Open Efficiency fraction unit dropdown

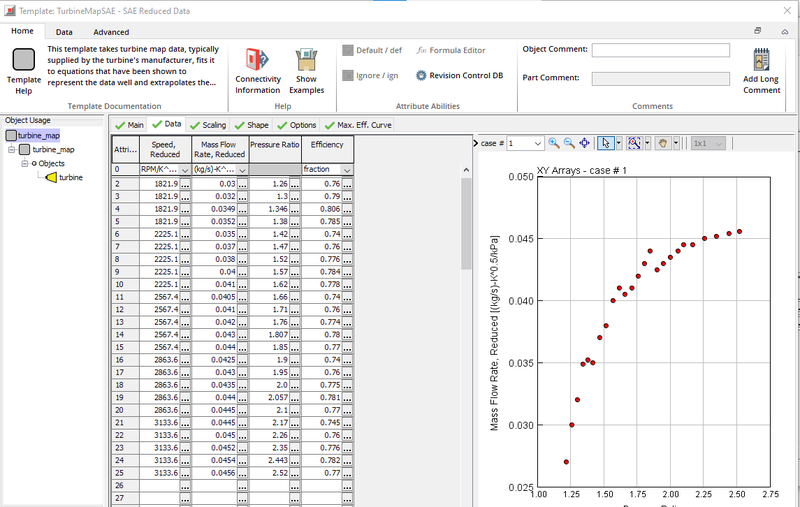click(347, 170)
